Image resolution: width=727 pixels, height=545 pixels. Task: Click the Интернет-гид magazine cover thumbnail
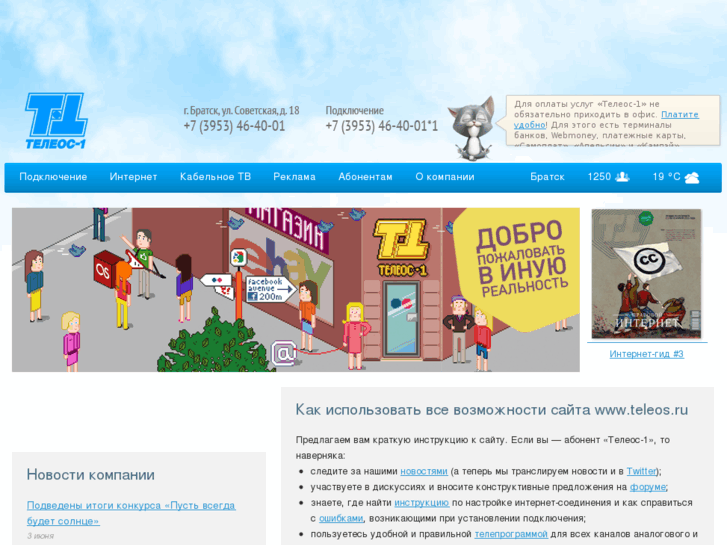[x=646, y=274]
